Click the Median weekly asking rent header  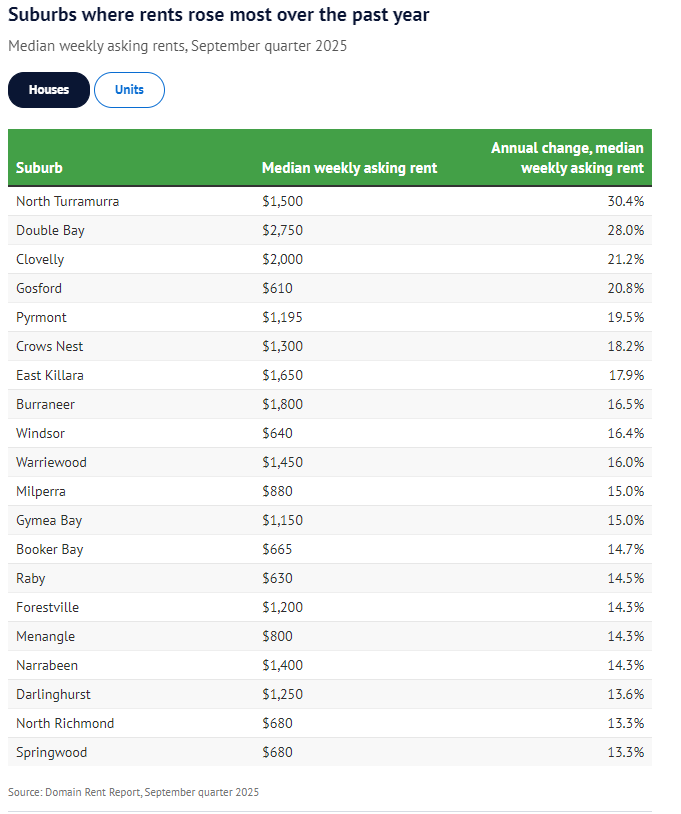[349, 168]
